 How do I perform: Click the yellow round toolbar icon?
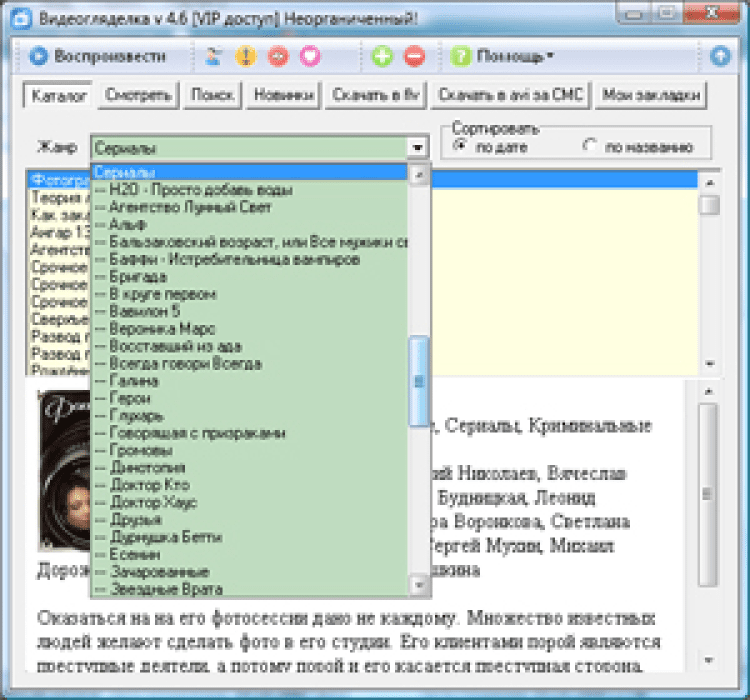point(246,56)
